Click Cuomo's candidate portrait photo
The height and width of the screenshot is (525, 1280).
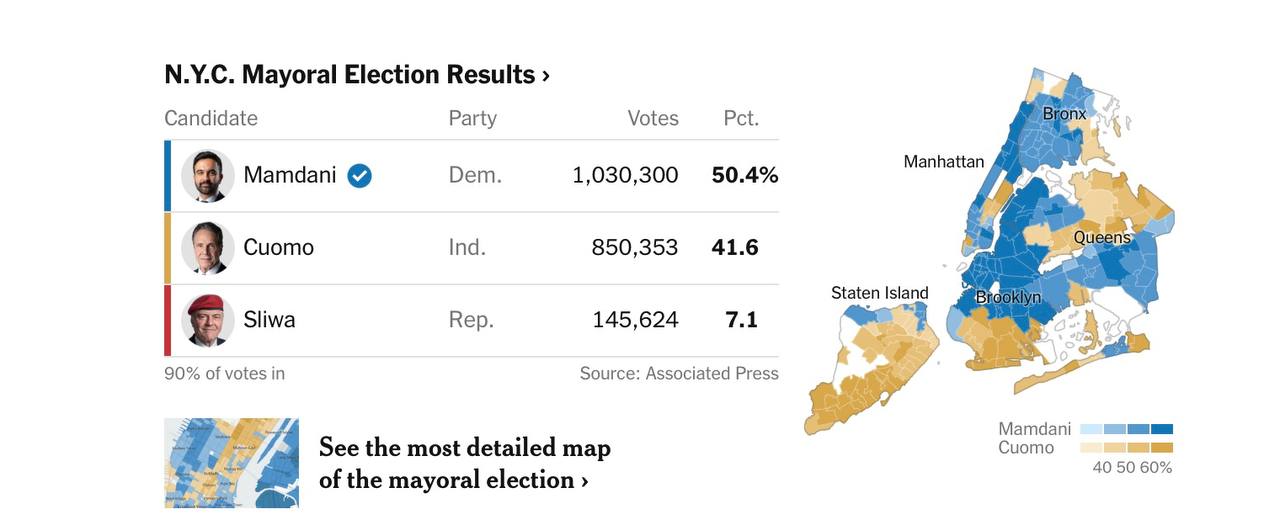(x=208, y=248)
